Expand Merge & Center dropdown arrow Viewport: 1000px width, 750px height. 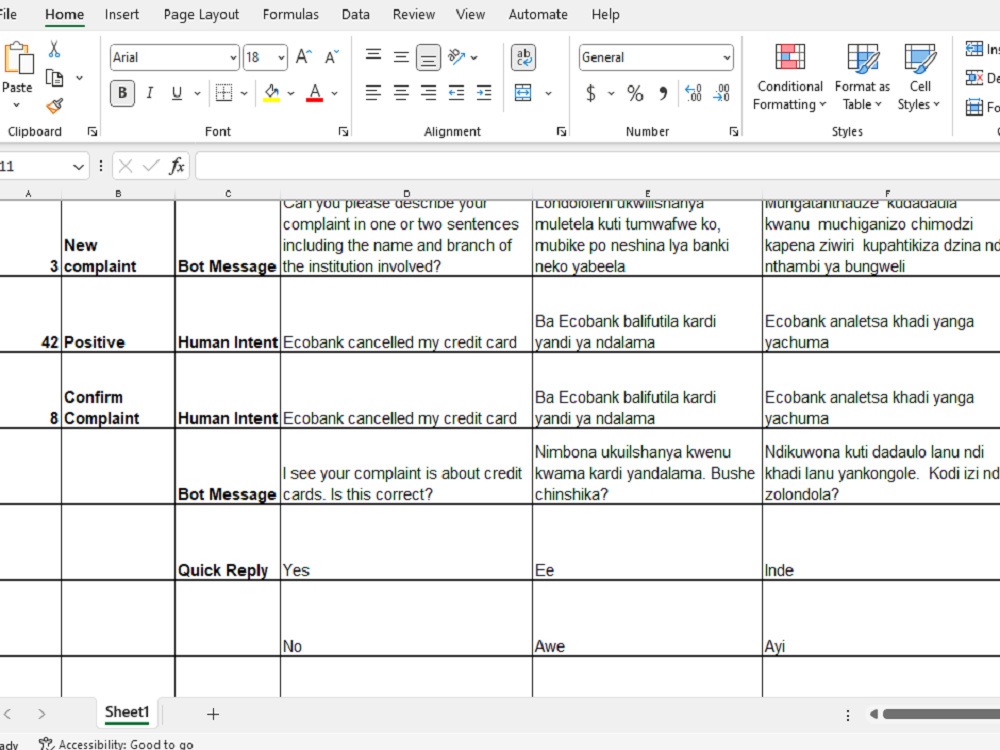[548, 94]
